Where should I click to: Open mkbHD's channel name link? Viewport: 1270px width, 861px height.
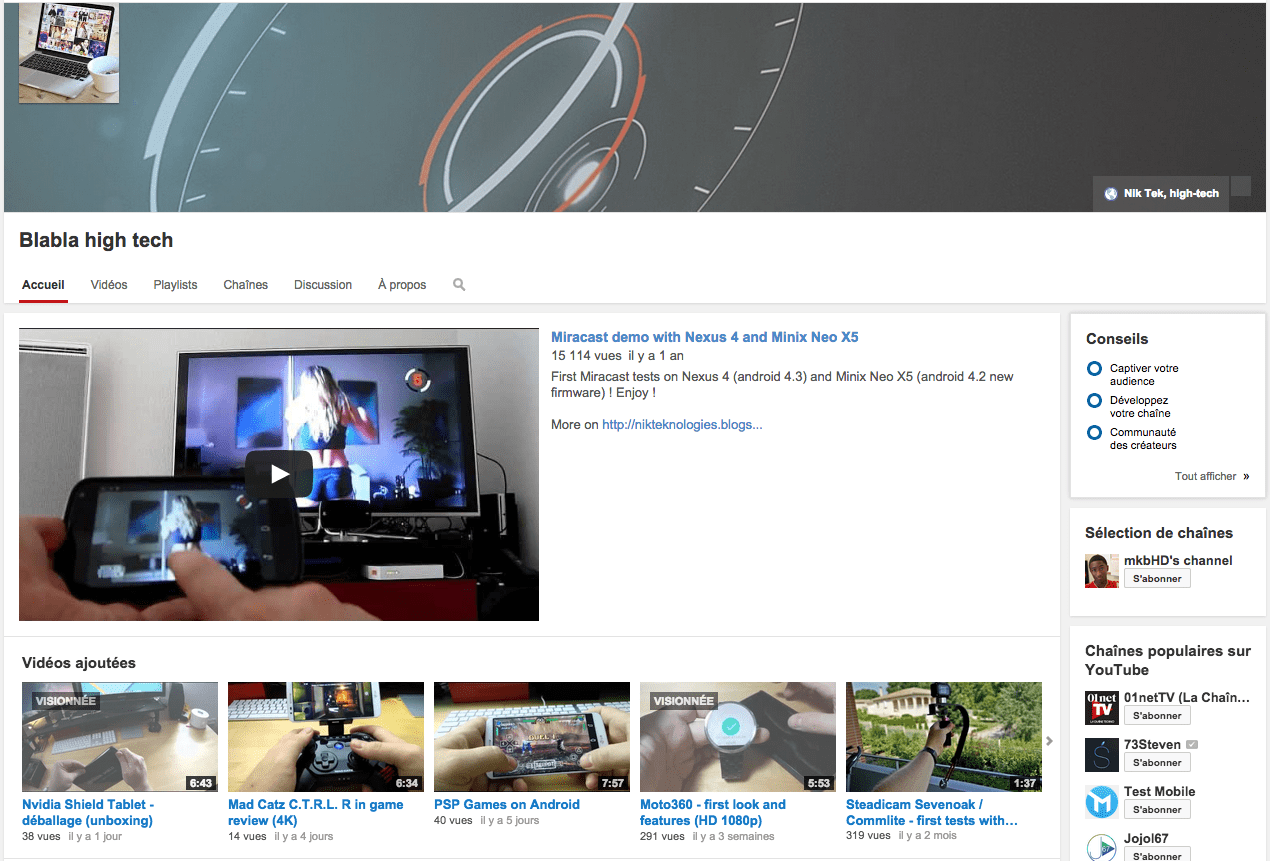pos(1178,561)
